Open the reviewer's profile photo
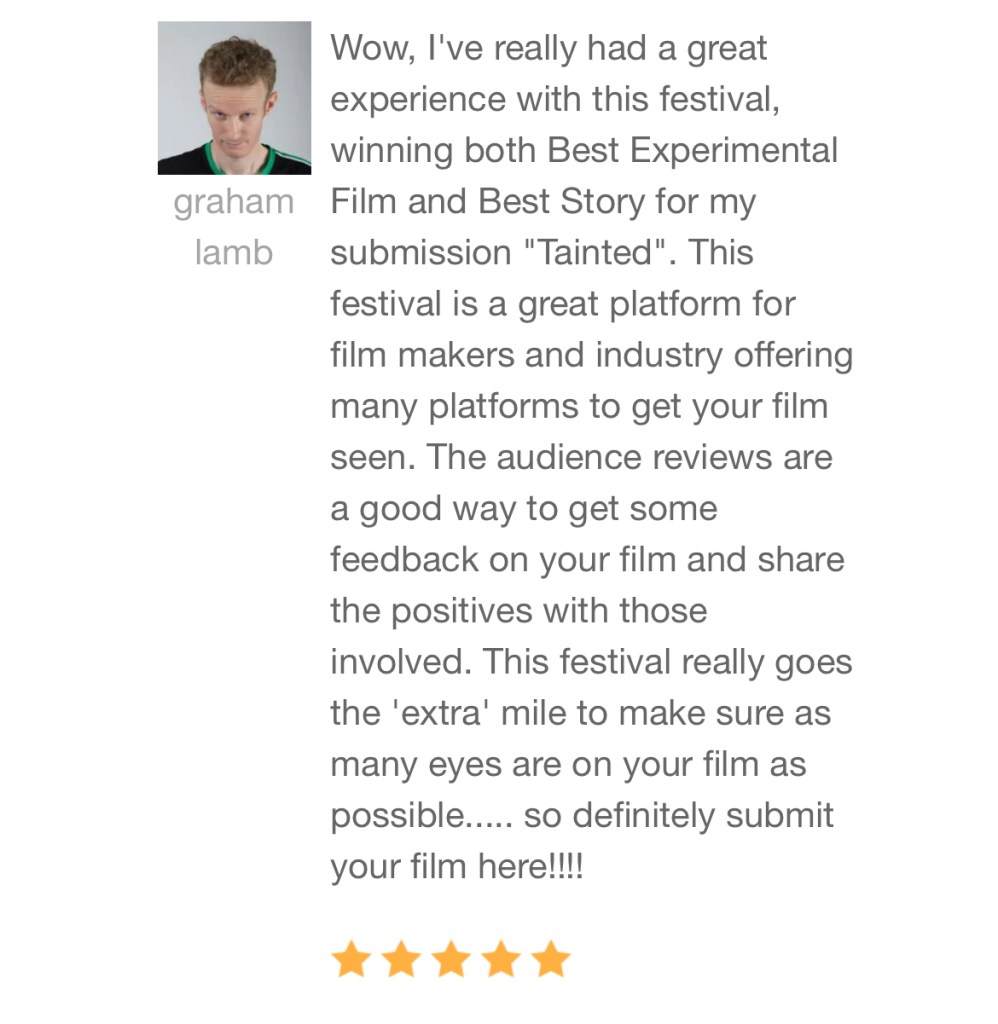 (234, 98)
